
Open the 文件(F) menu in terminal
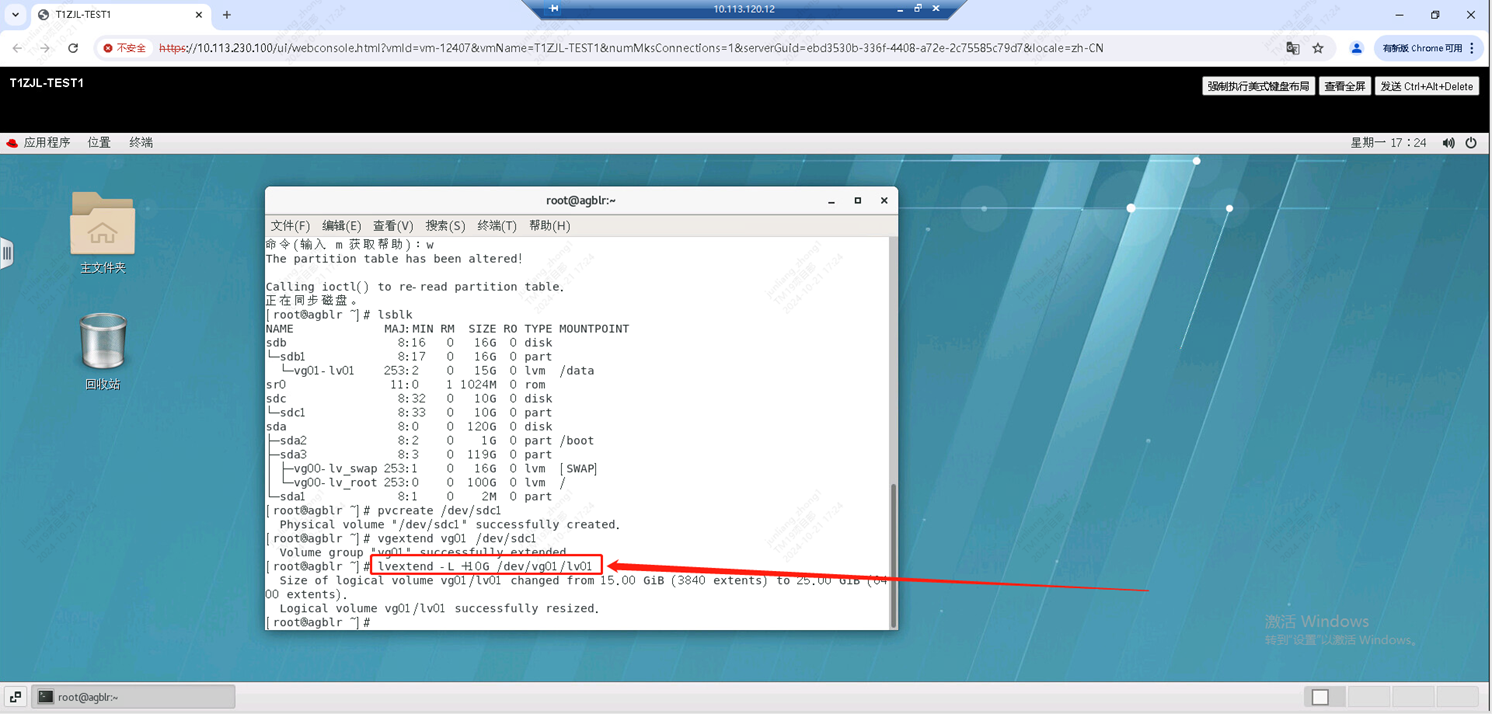(290, 226)
